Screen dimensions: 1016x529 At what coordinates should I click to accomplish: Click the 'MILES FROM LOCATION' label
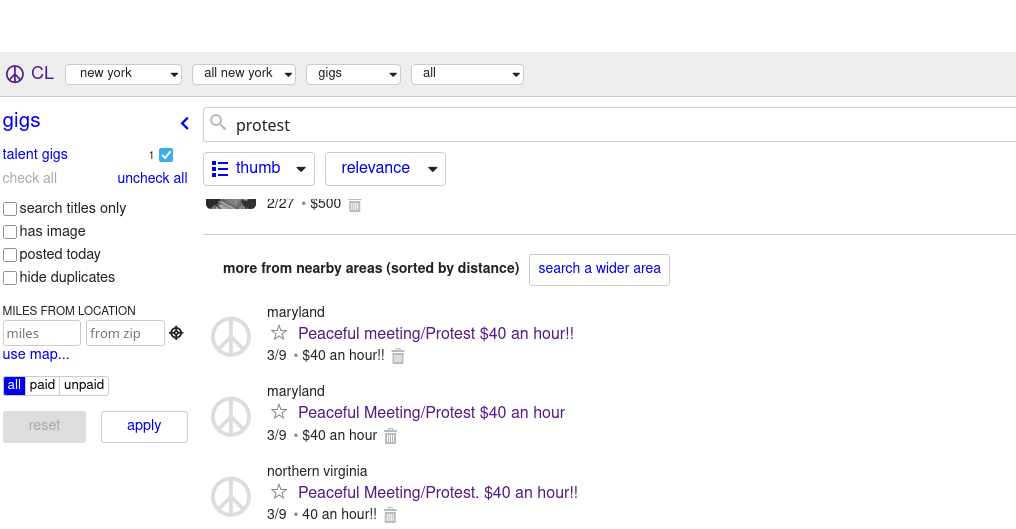coord(69,311)
